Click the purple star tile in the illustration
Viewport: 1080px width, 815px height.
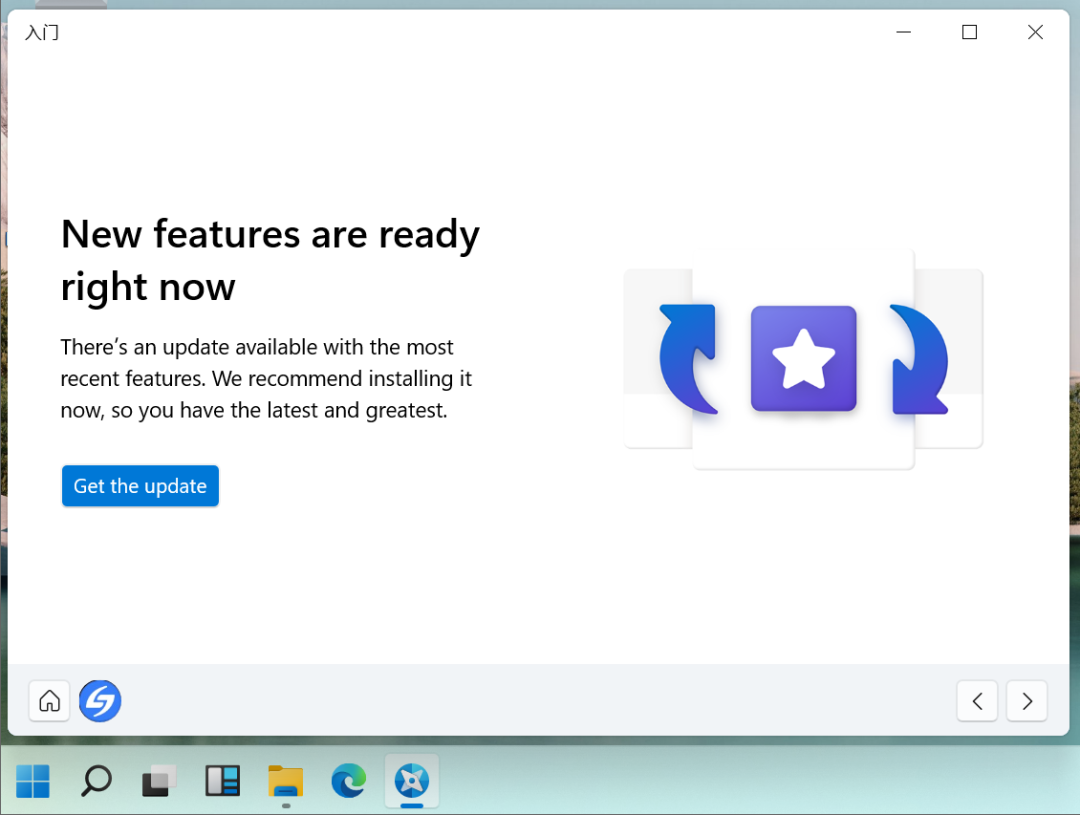coord(803,358)
